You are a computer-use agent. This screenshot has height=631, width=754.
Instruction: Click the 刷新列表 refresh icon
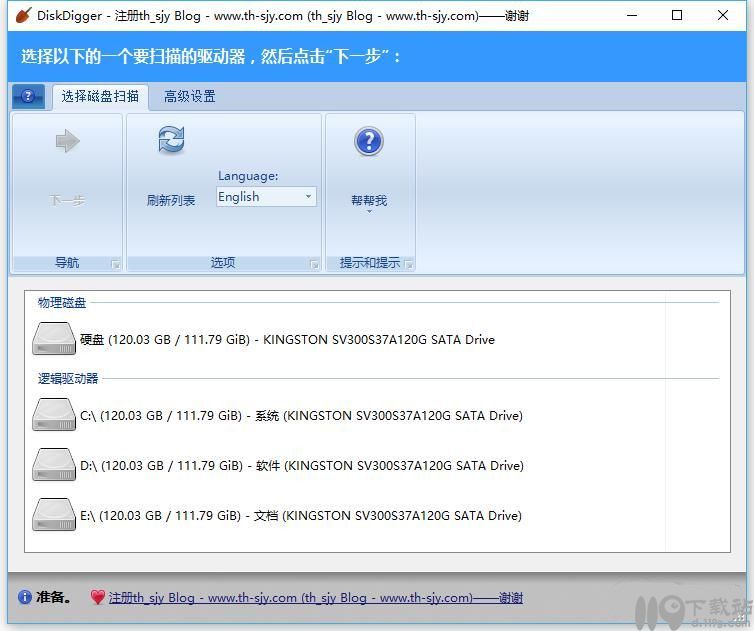(171, 139)
